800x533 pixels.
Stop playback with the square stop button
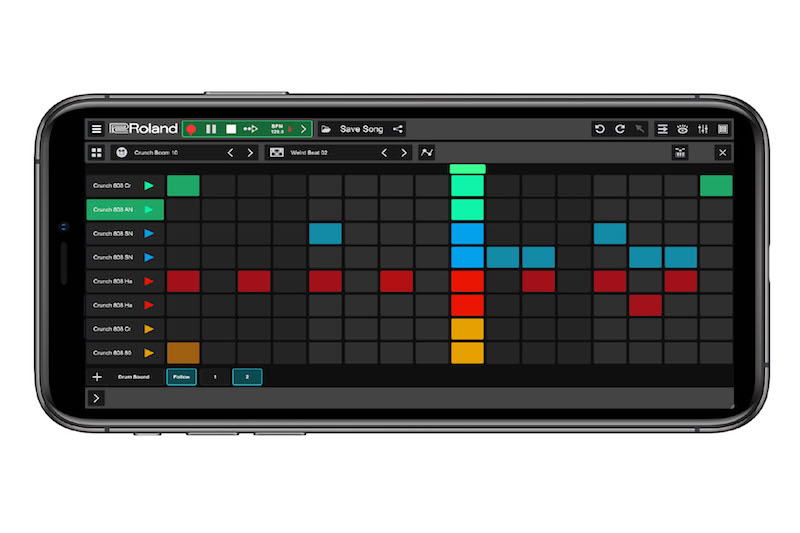tap(230, 129)
